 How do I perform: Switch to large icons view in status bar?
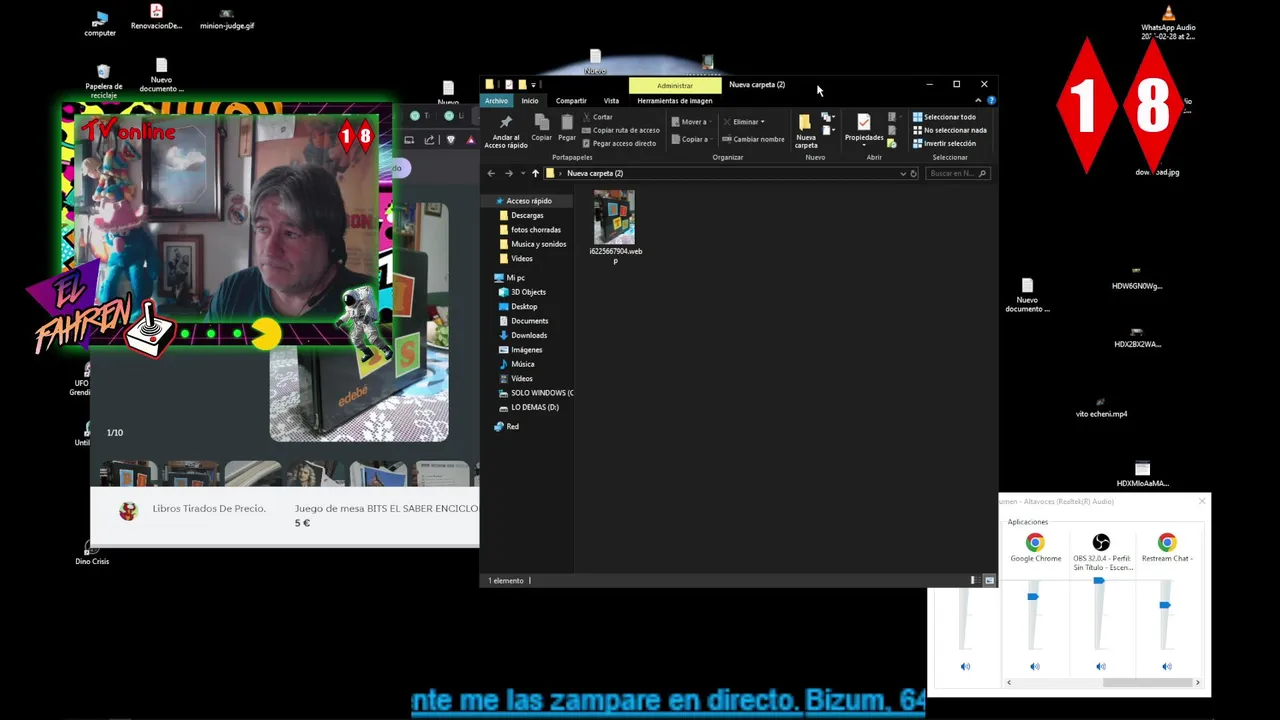(x=989, y=580)
